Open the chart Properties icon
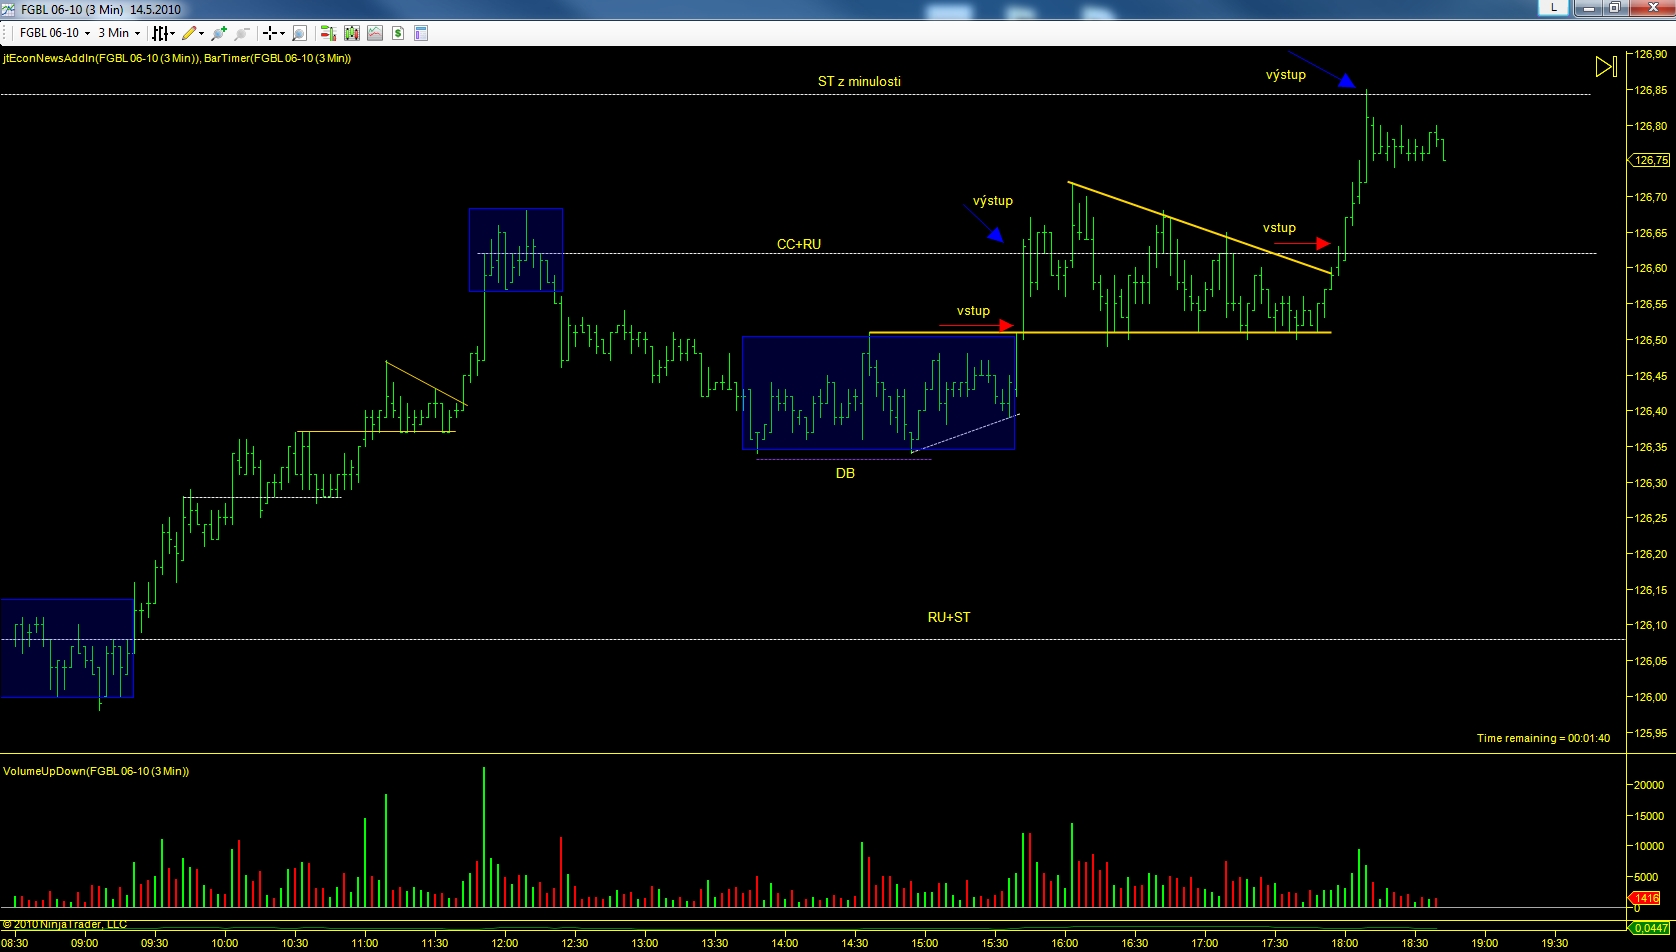This screenshot has height=952, width=1676. click(x=421, y=33)
